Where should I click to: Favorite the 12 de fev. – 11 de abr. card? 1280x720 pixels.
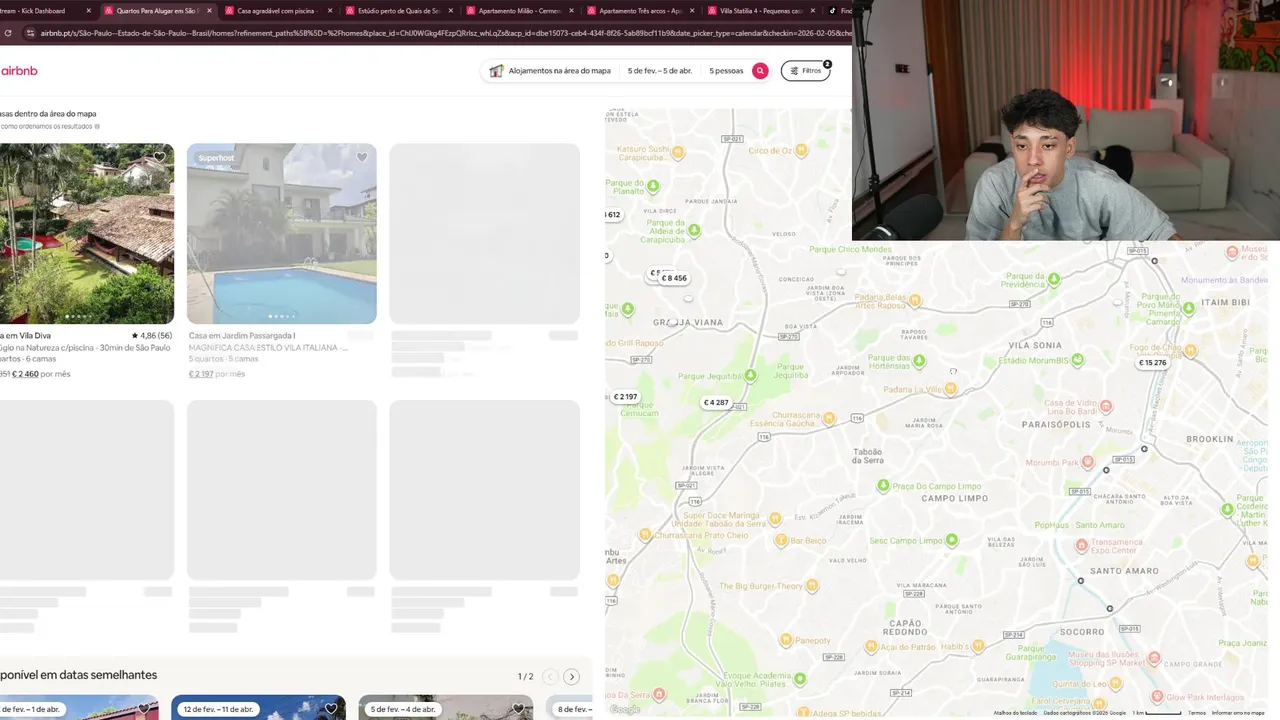[331, 709]
